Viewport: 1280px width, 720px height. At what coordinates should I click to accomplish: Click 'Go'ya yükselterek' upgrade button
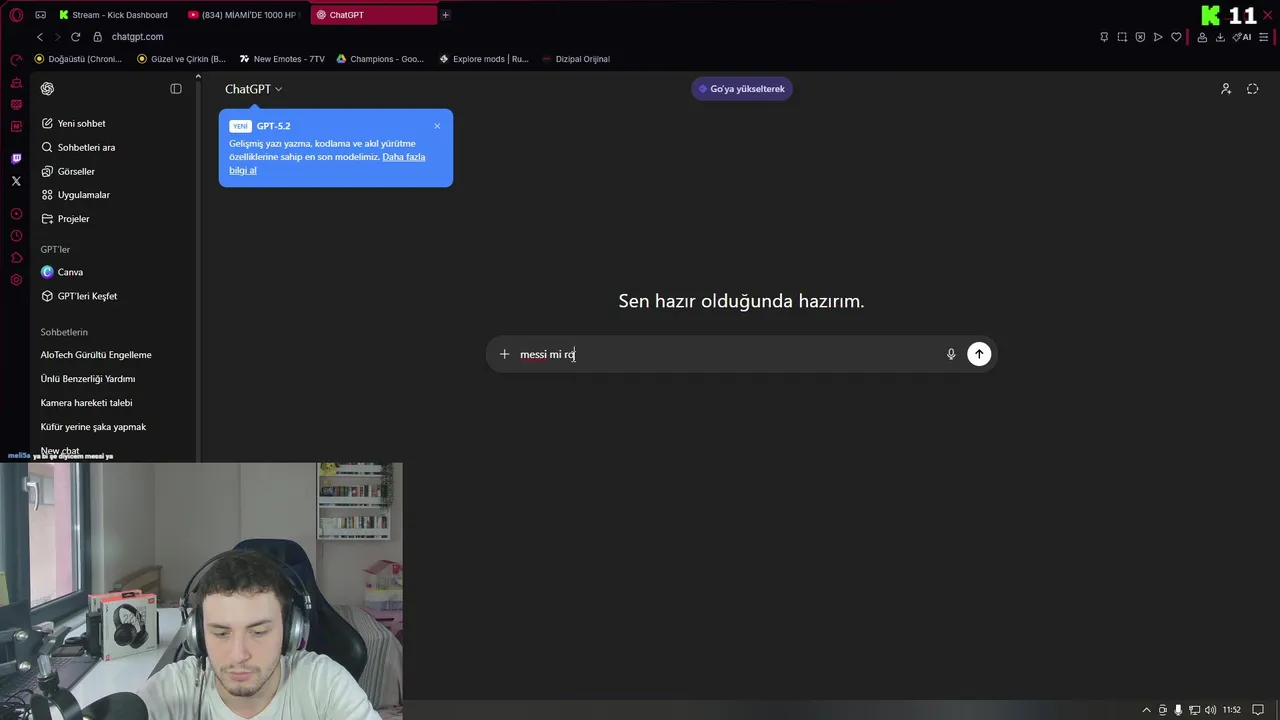coord(742,89)
